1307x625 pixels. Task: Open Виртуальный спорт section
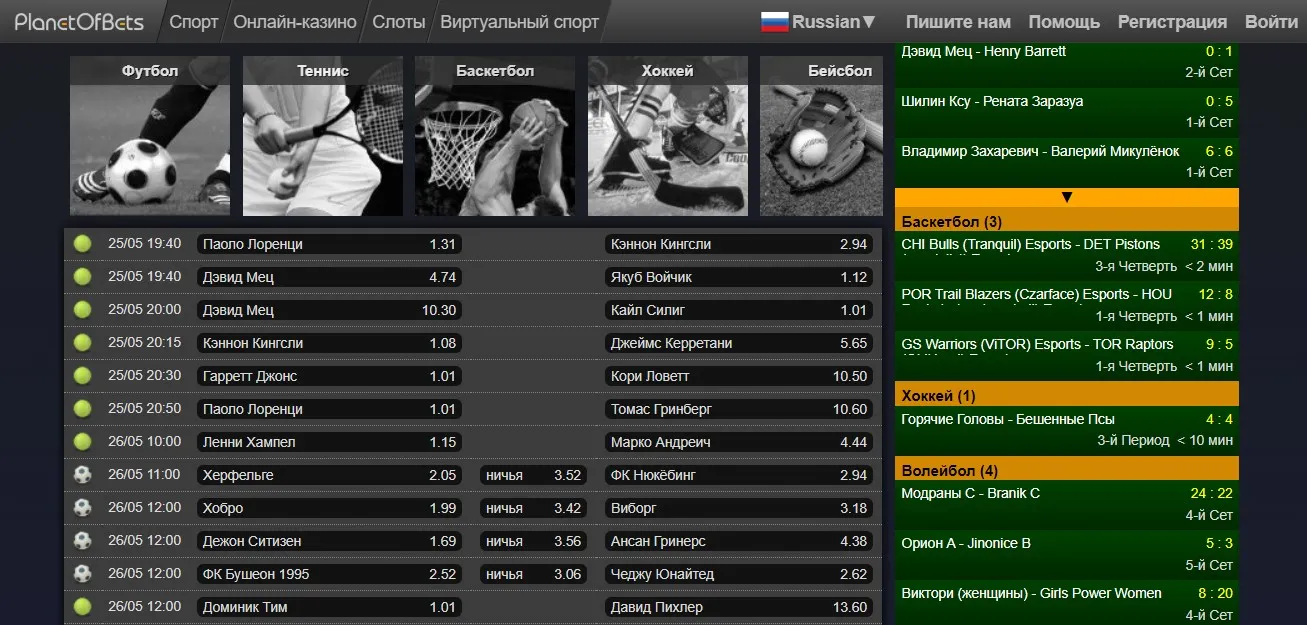tap(519, 22)
